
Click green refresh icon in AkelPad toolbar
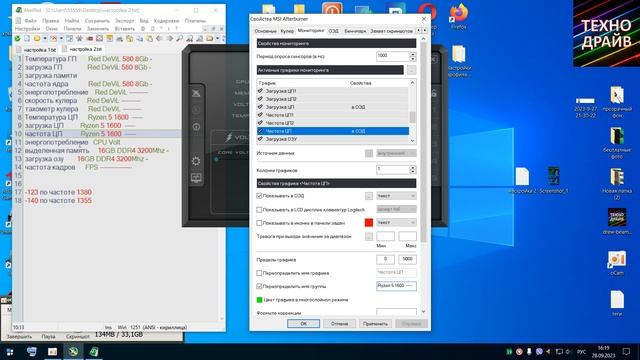pyautogui.click(x=17, y=39)
